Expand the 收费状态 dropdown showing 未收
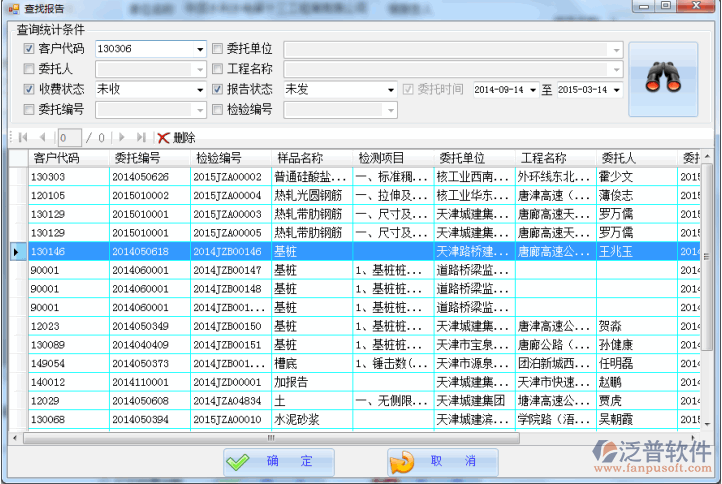 [200, 89]
